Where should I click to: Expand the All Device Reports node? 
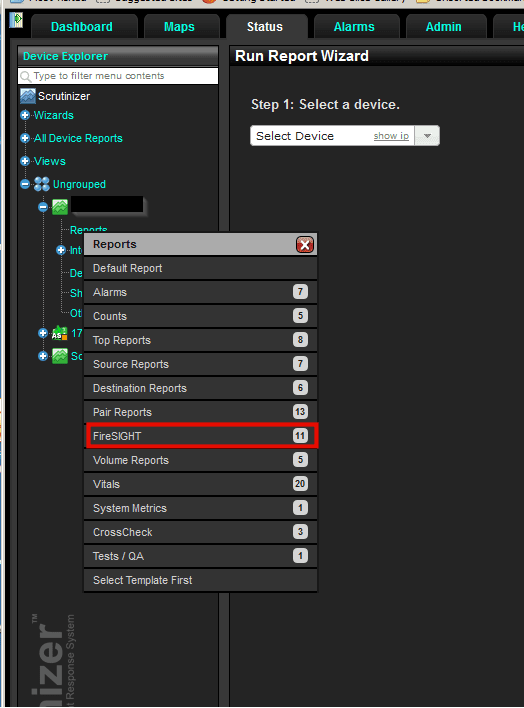click(x=25, y=138)
